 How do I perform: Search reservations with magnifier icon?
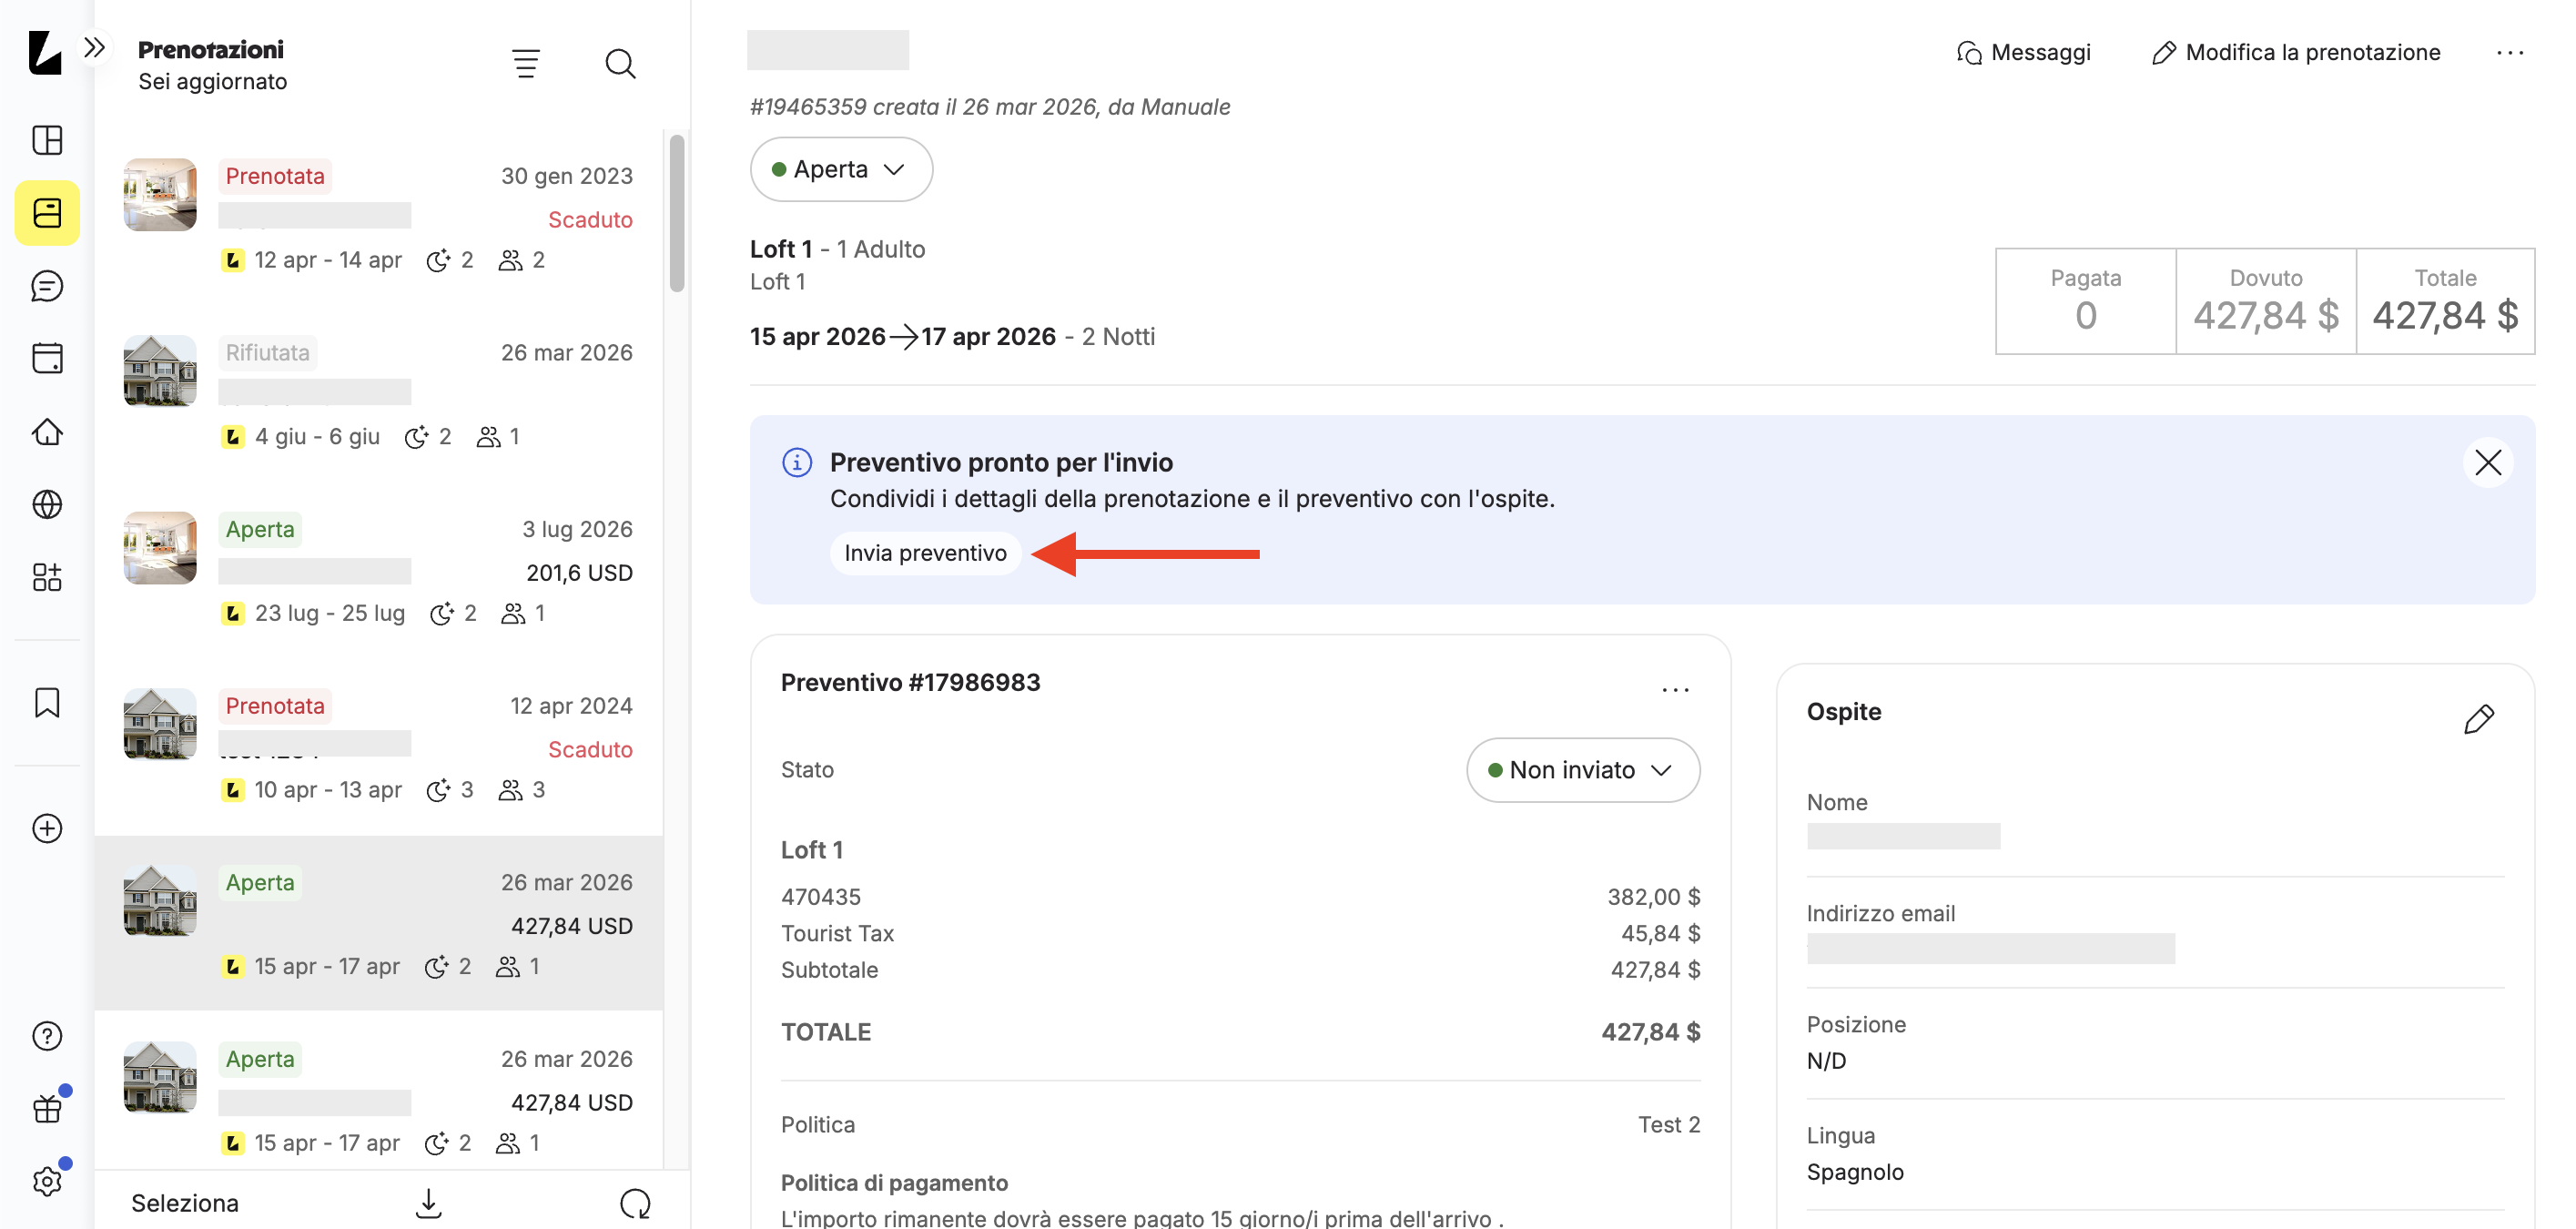point(620,64)
